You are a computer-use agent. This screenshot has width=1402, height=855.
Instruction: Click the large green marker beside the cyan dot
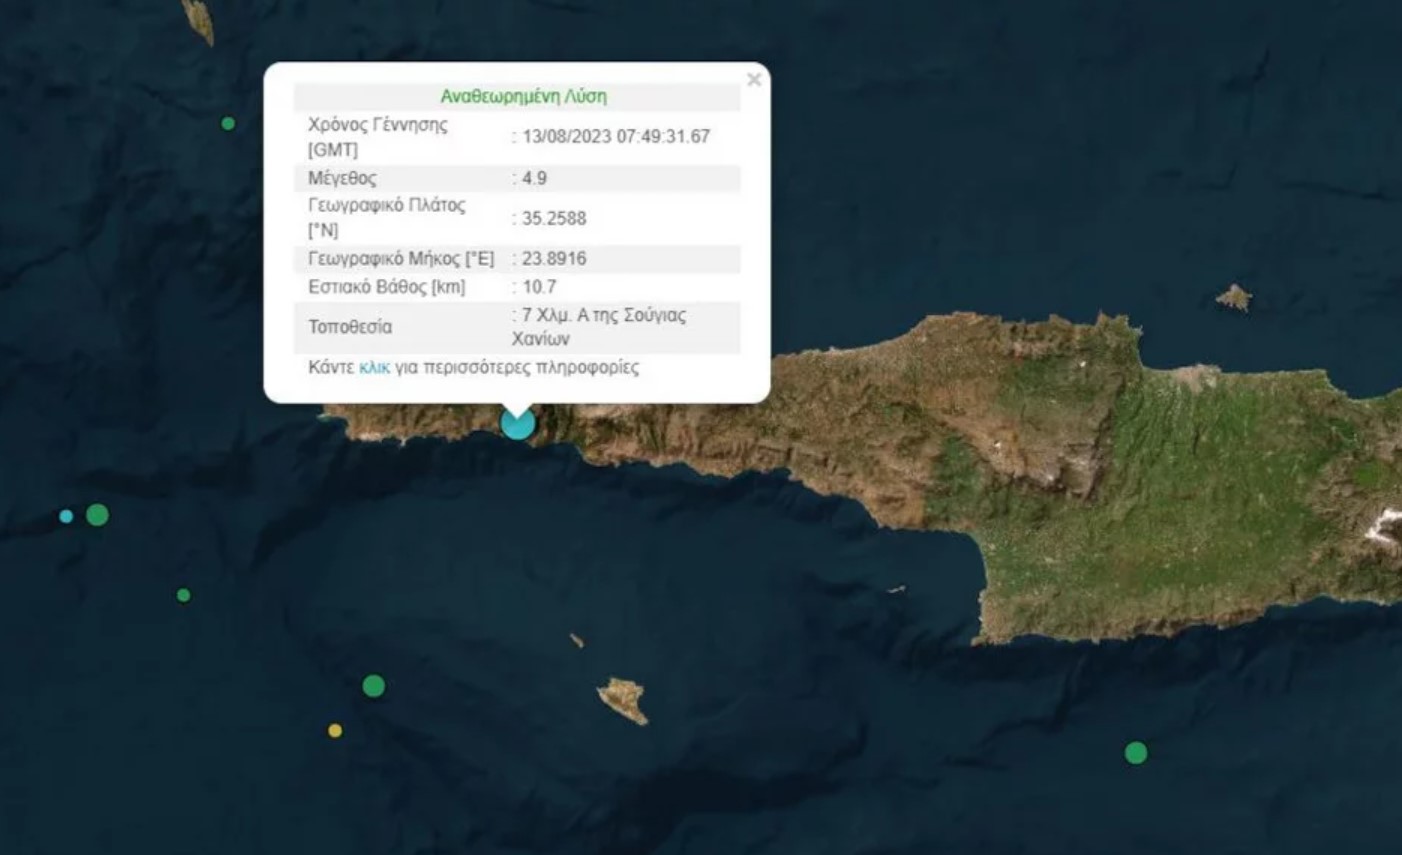pyautogui.click(x=97, y=515)
